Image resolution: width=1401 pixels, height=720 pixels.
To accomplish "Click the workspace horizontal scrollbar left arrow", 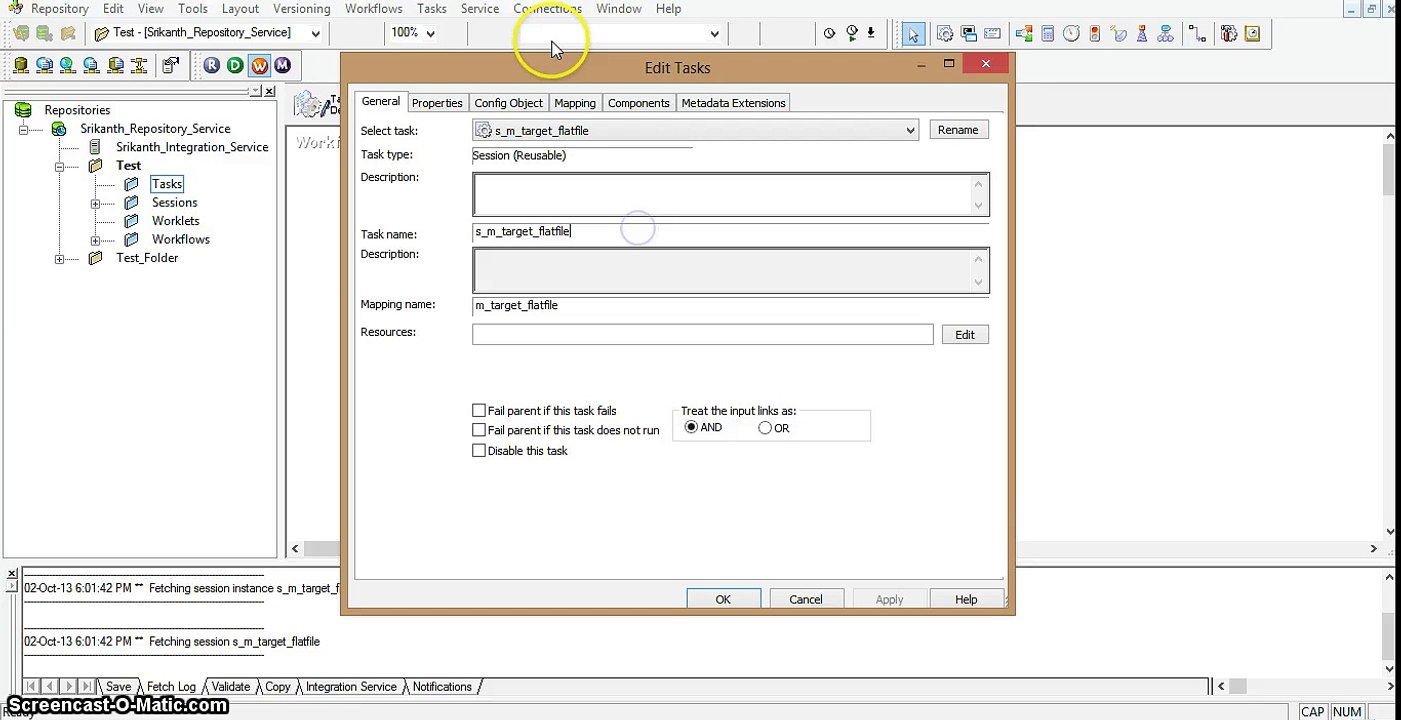I will click(295, 548).
